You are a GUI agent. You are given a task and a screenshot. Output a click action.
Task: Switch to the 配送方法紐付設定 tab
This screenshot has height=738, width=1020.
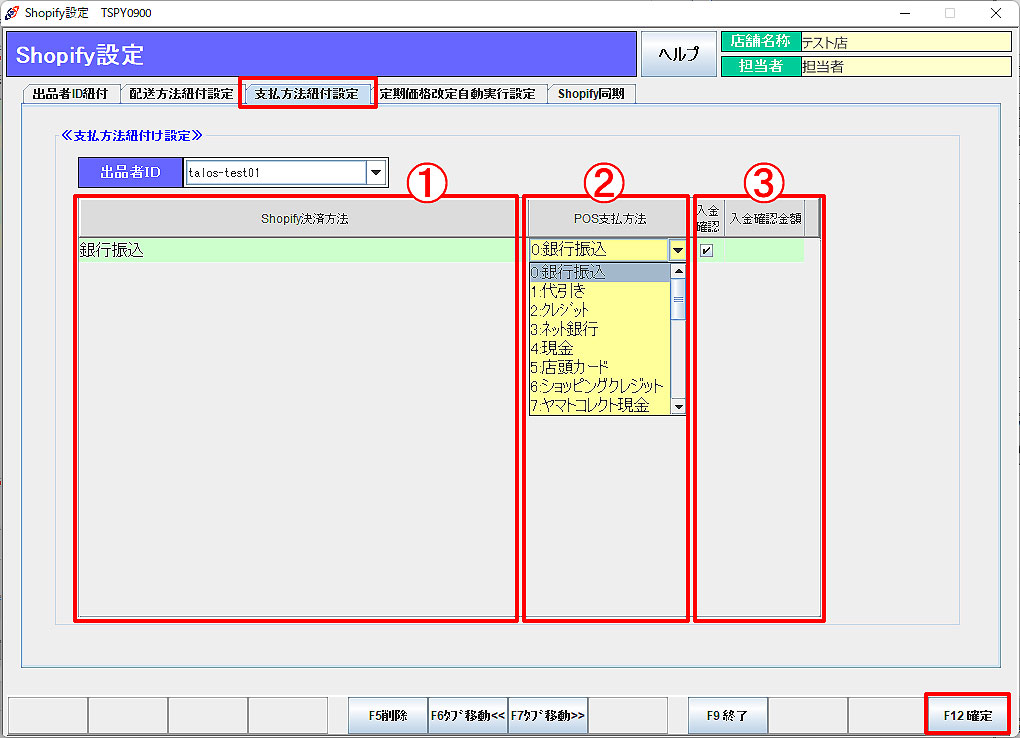click(x=181, y=94)
